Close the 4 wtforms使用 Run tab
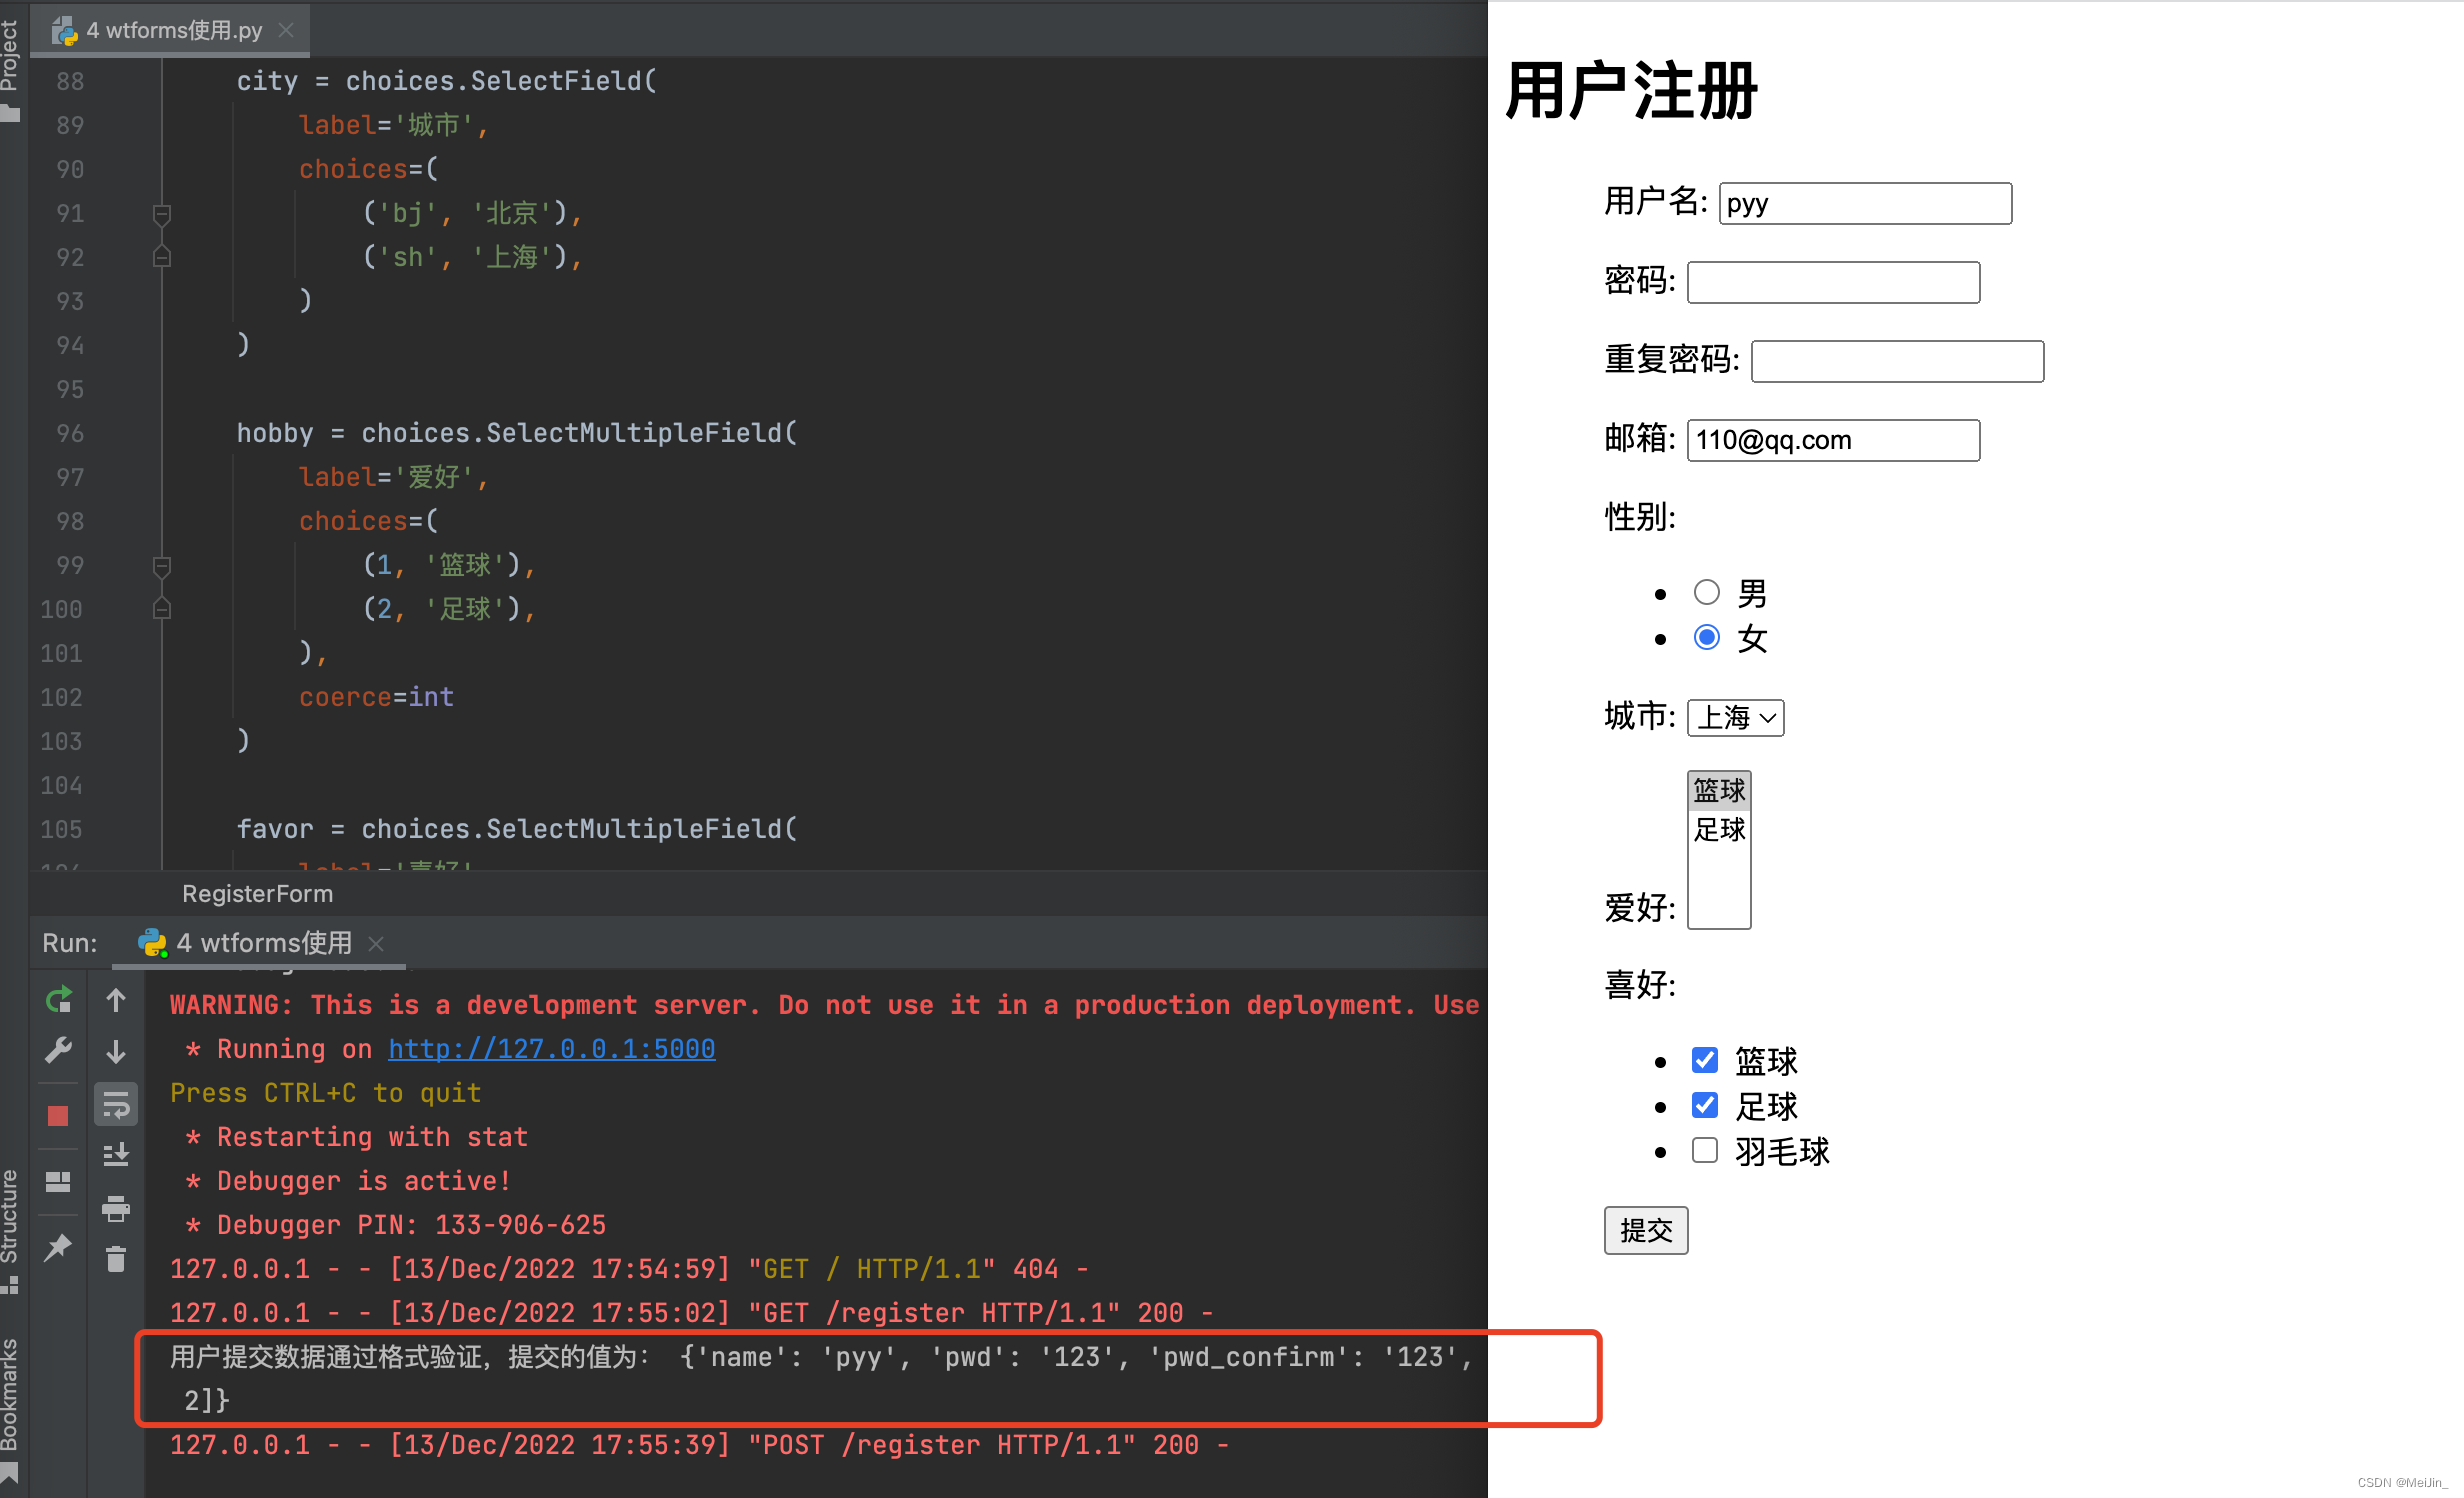The width and height of the screenshot is (2464, 1498). (376, 943)
